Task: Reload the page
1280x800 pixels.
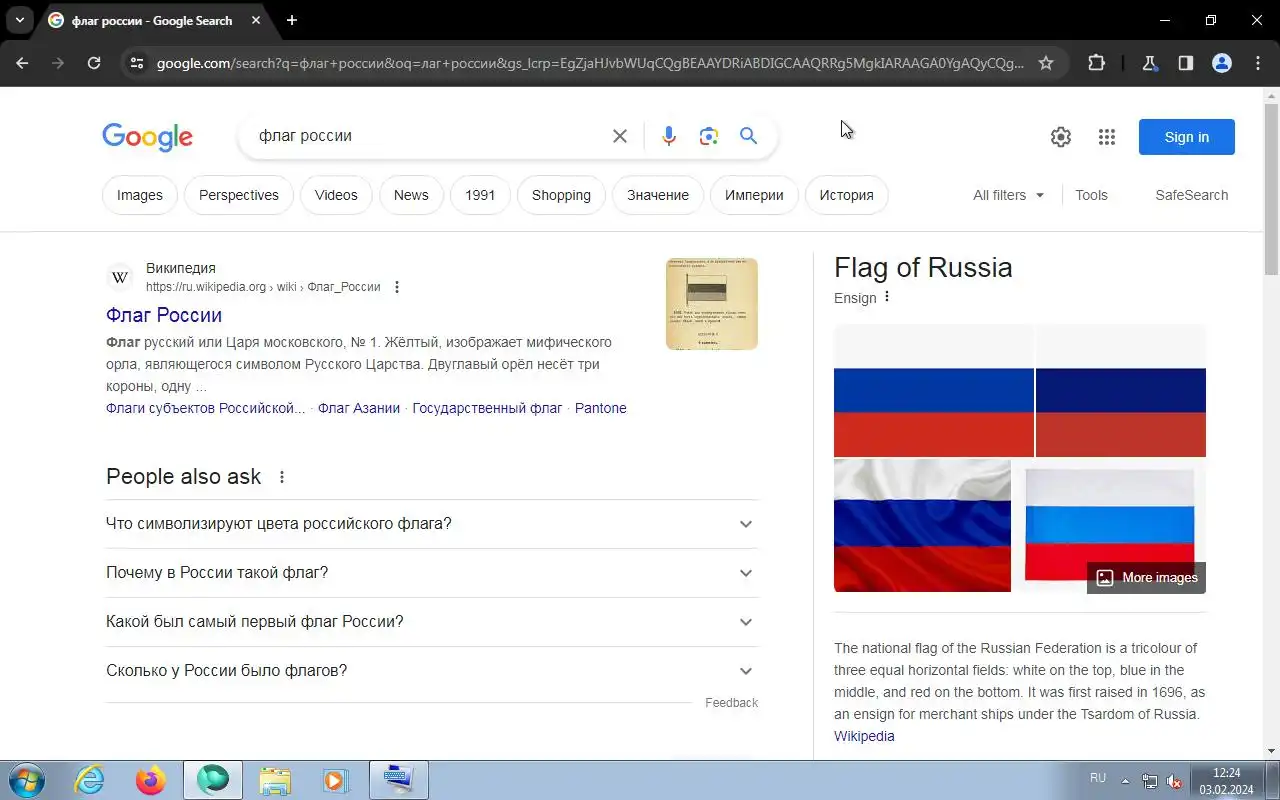Action: click(x=94, y=63)
